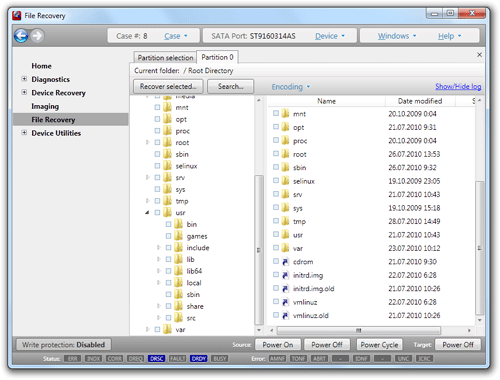Check the mnt checkbox in file list

pos(276,113)
